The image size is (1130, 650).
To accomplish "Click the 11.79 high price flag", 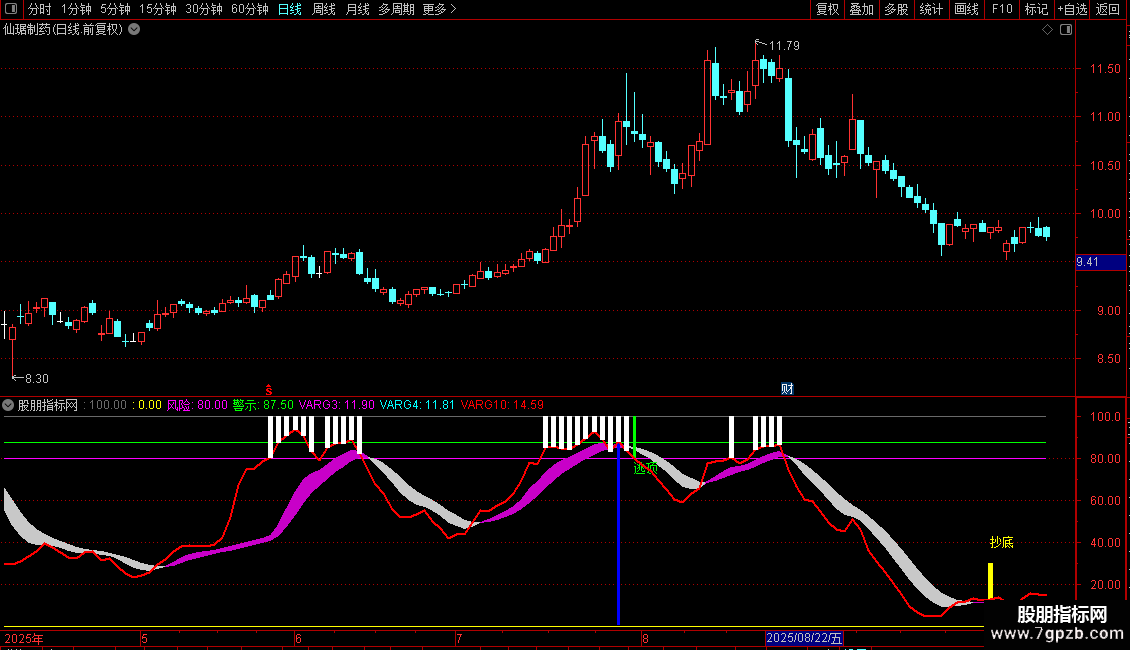I will point(778,45).
